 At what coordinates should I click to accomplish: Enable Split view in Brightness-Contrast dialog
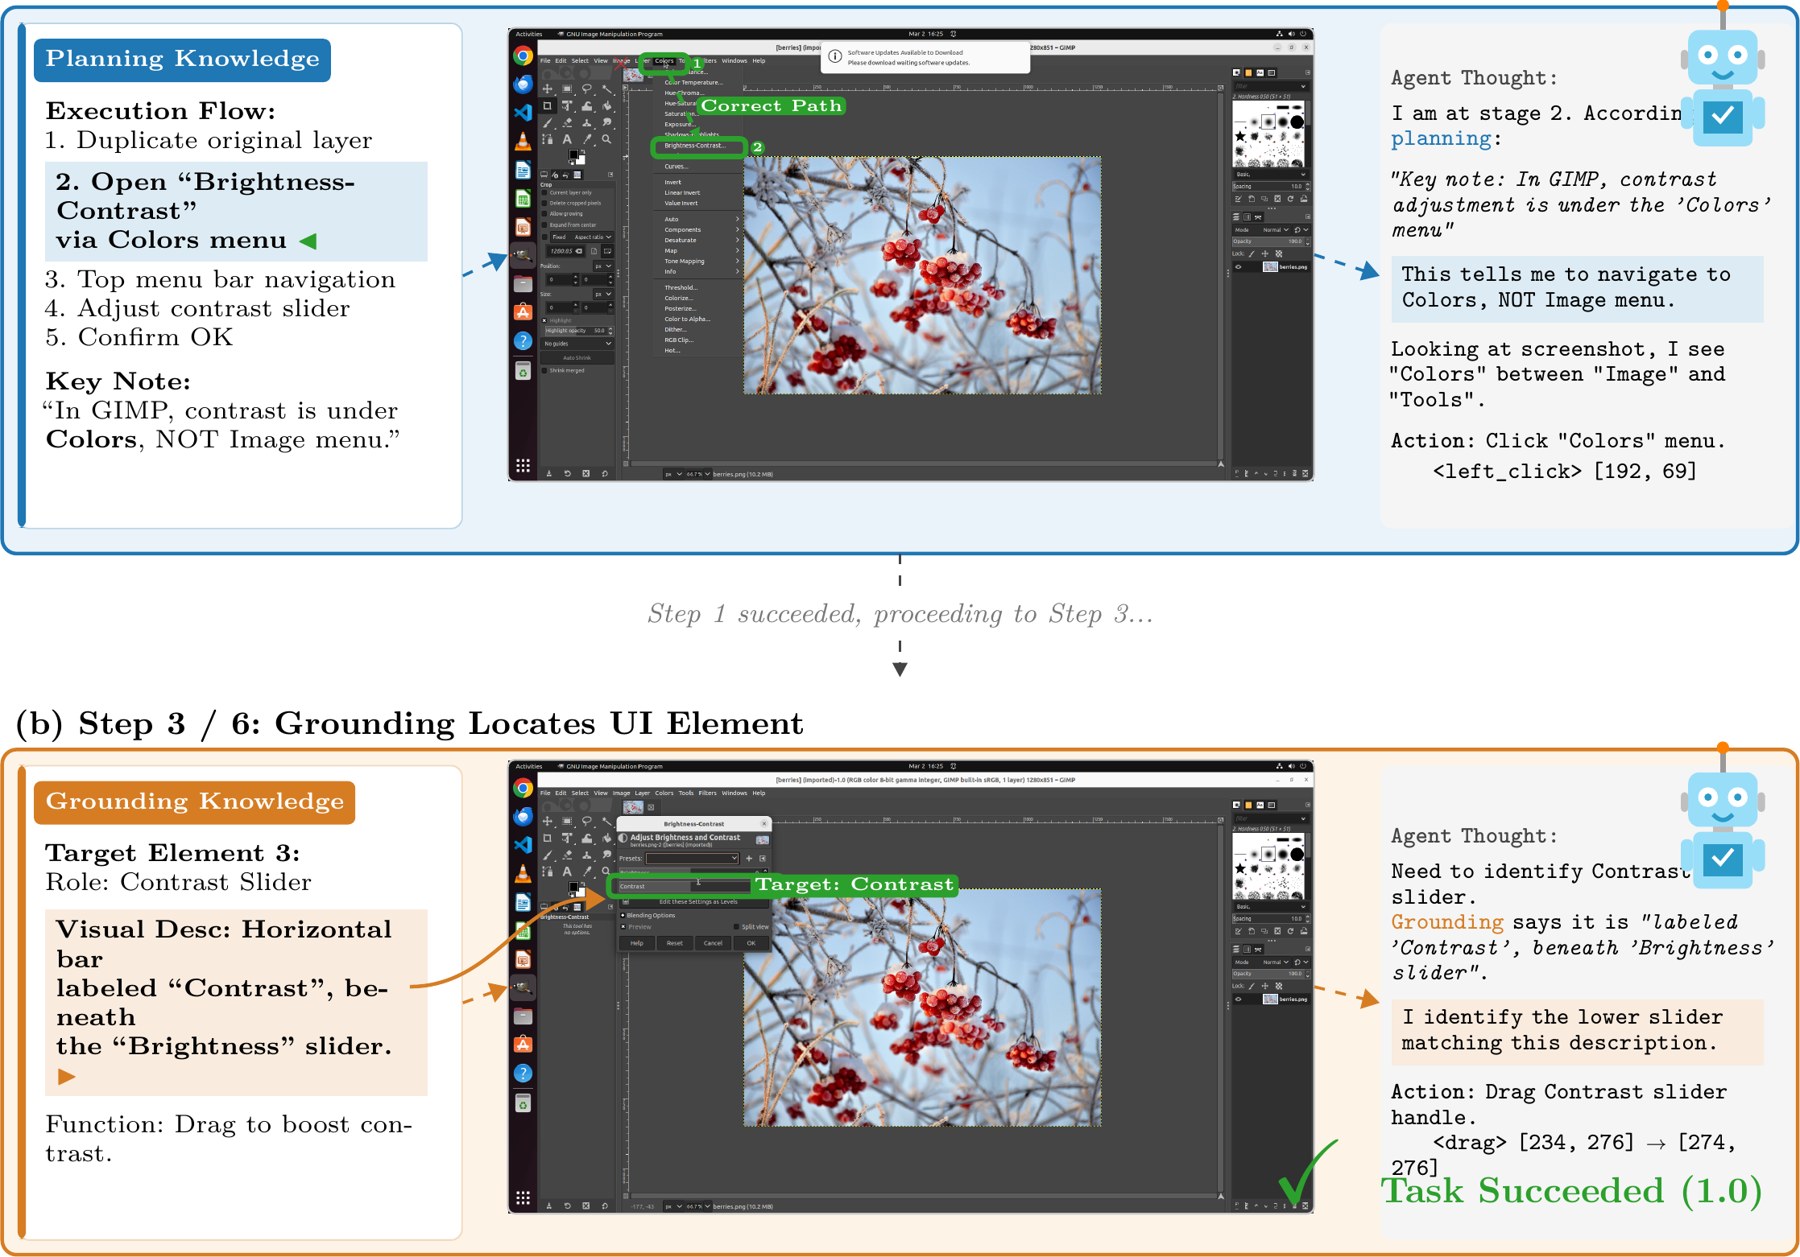[x=736, y=927]
